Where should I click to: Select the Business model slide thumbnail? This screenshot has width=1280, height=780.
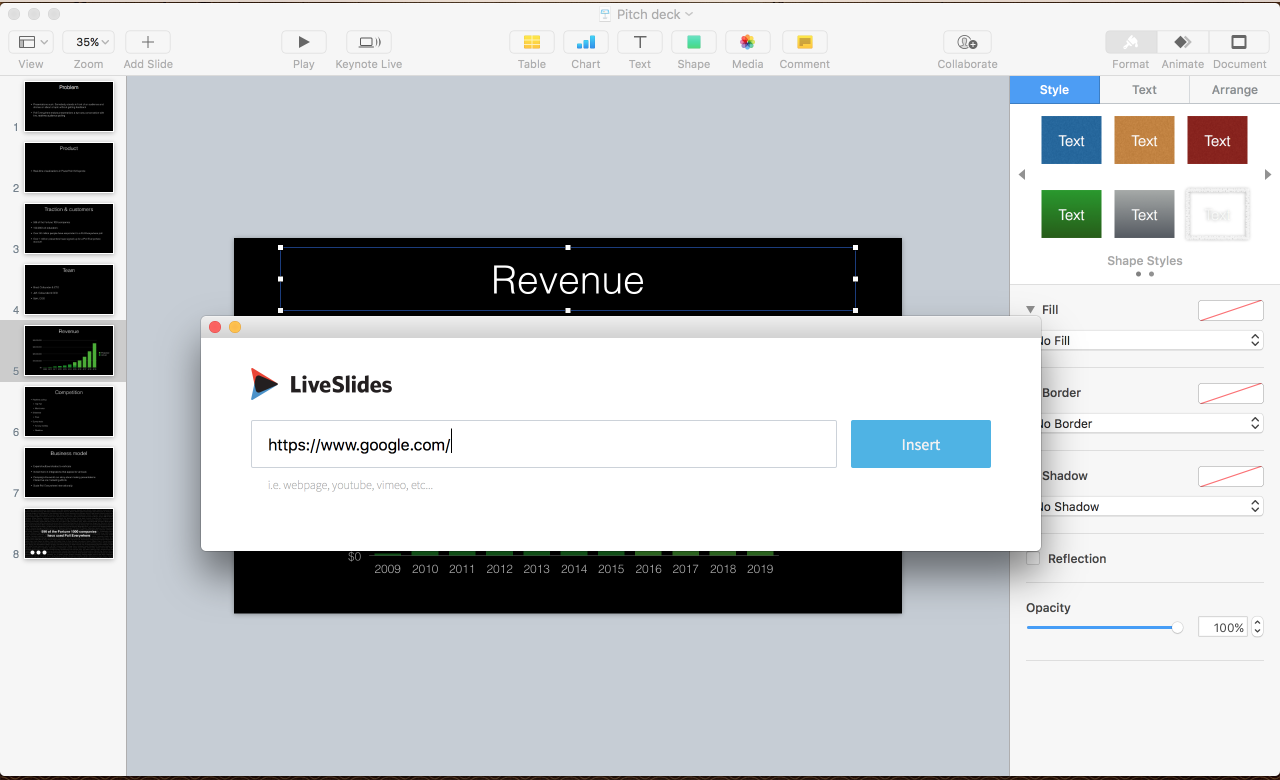tap(68, 472)
